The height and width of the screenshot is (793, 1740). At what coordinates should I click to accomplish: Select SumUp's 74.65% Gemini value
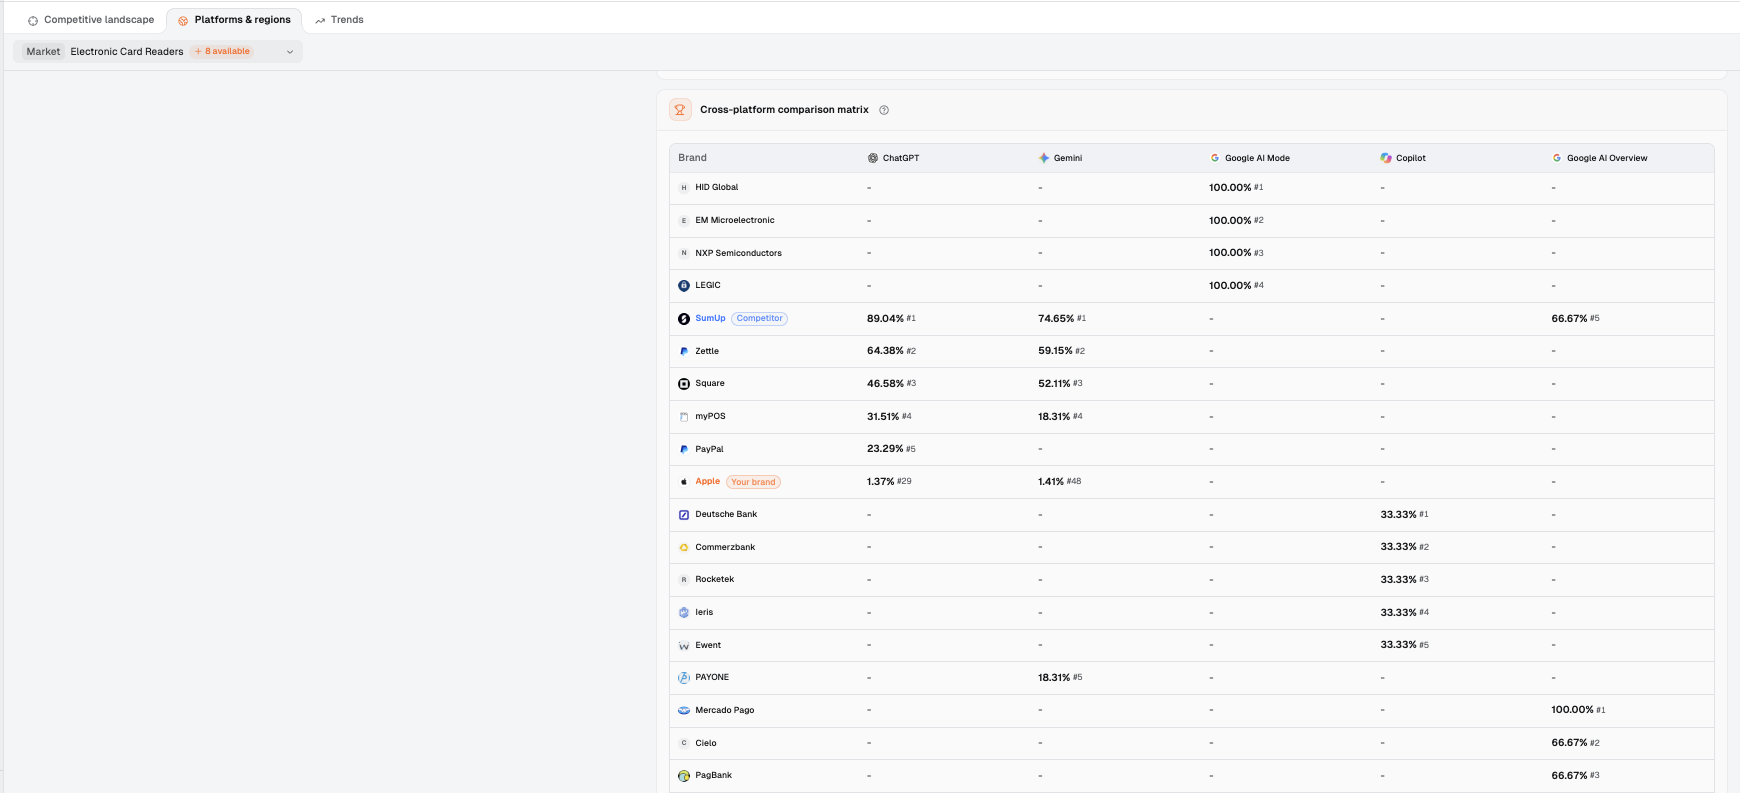click(1056, 319)
